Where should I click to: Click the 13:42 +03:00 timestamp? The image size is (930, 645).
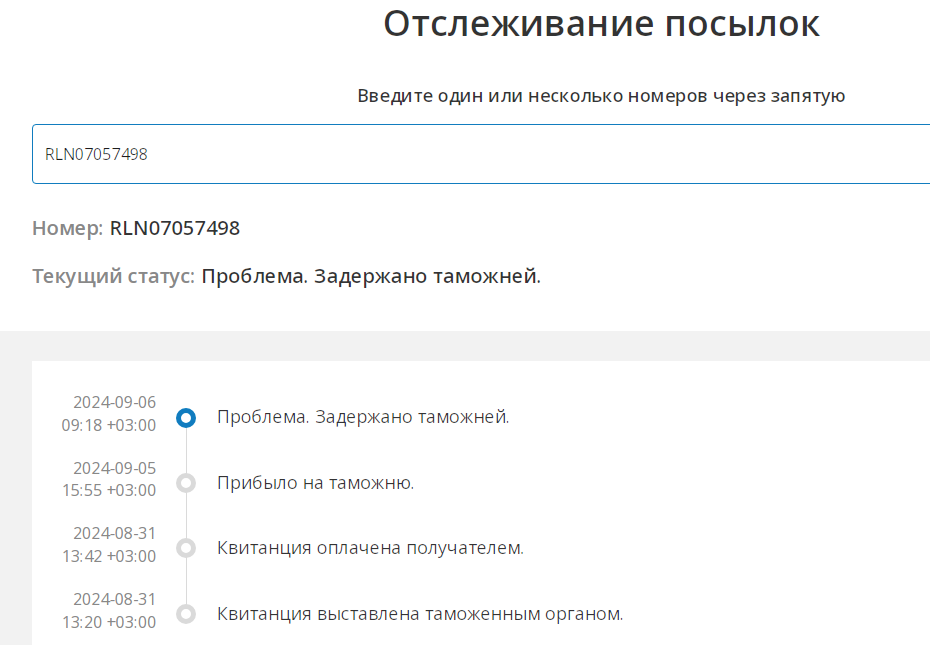108,556
